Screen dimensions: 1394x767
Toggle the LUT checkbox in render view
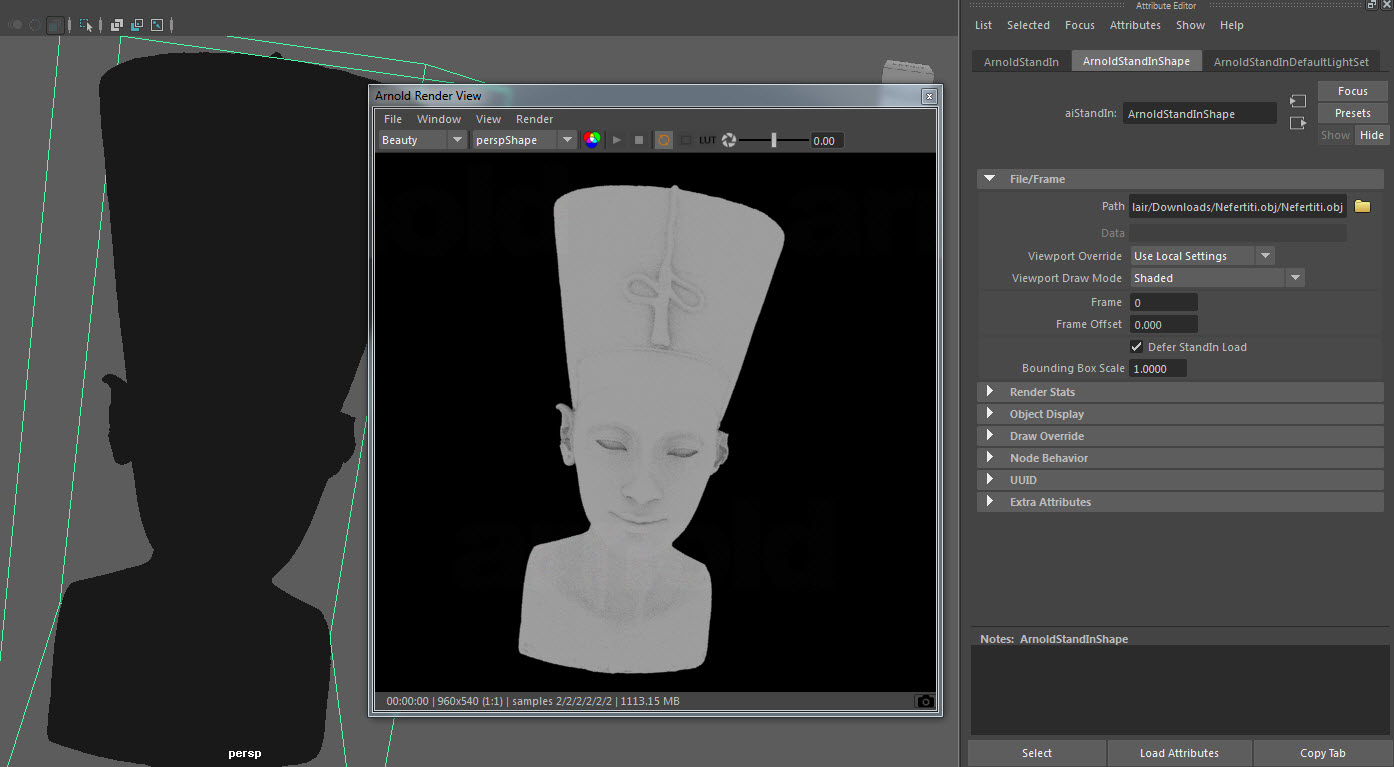coord(686,140)
